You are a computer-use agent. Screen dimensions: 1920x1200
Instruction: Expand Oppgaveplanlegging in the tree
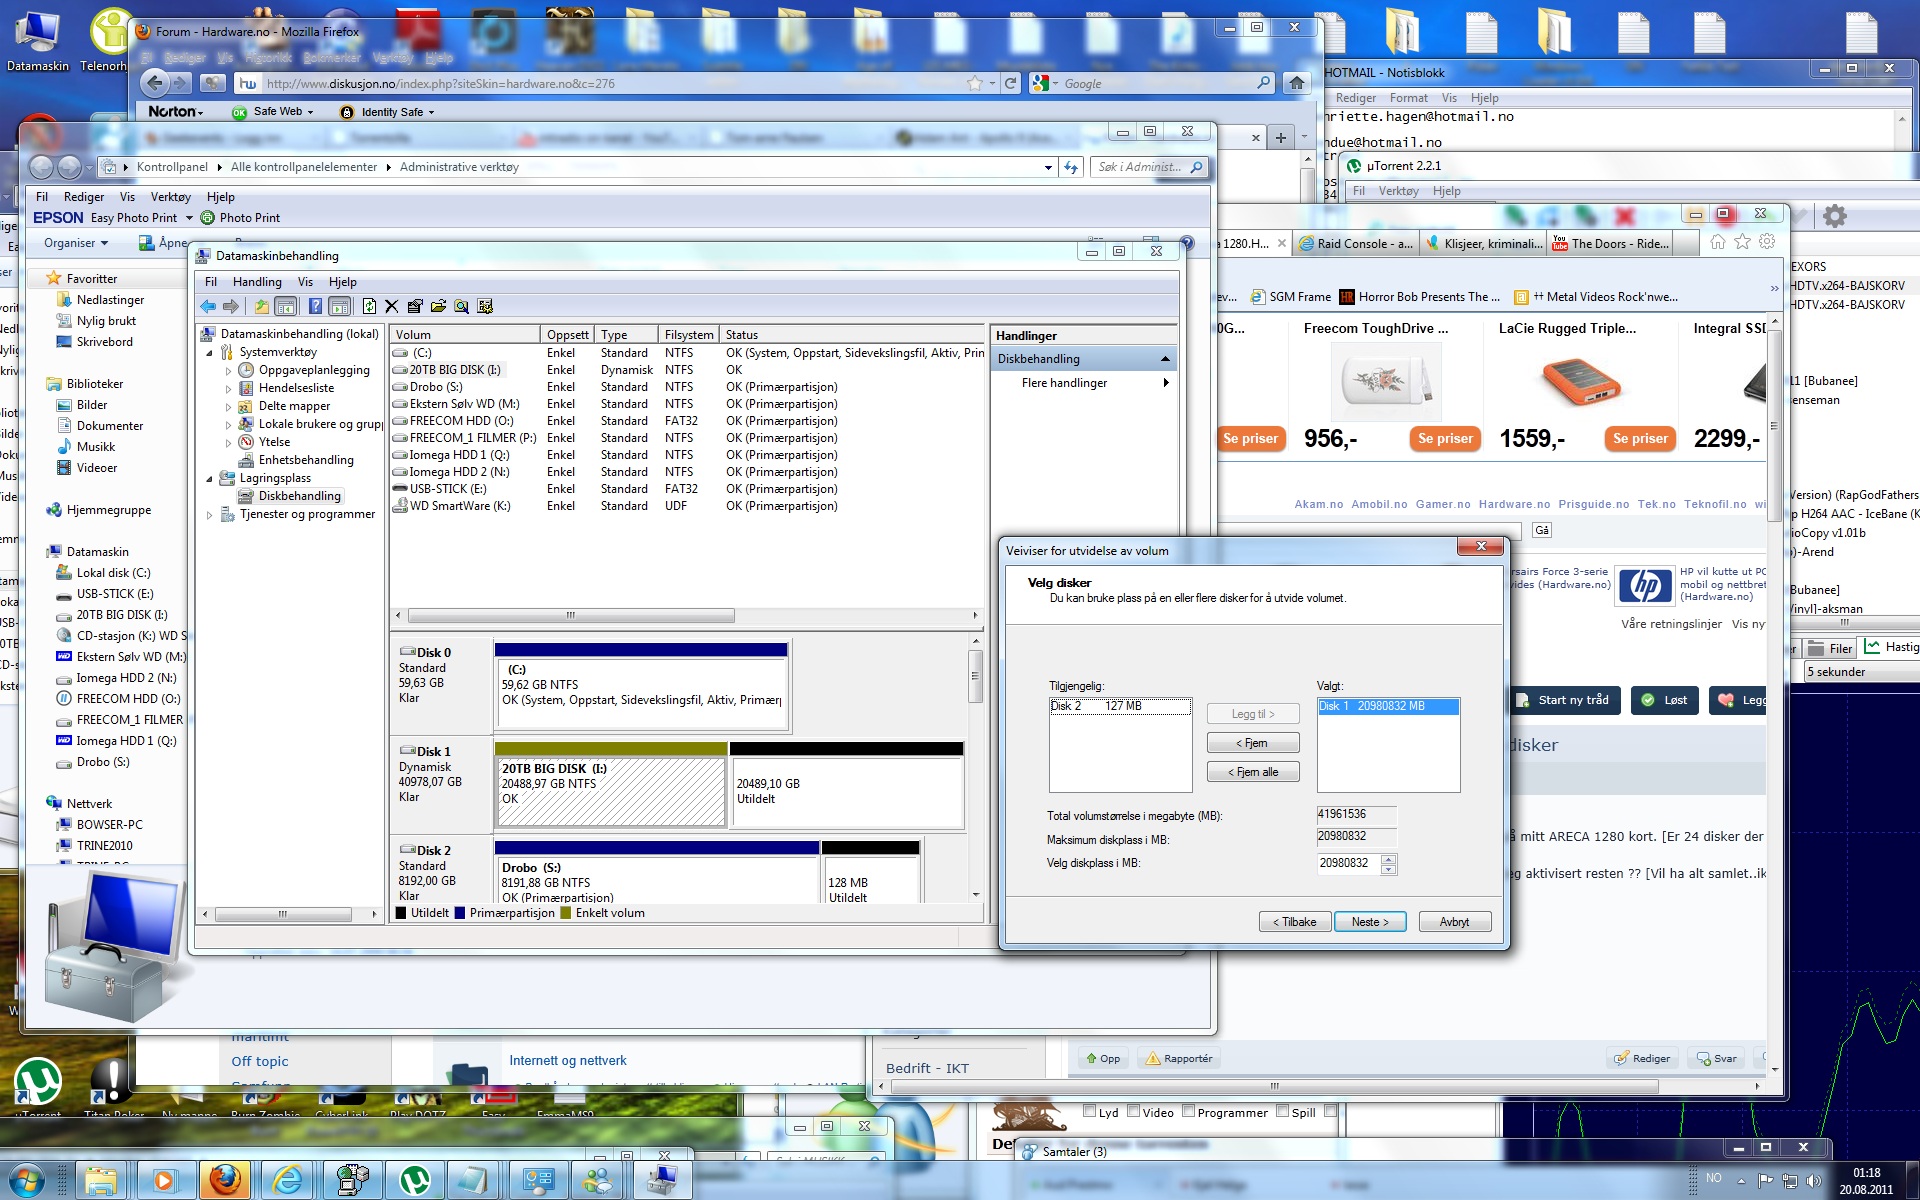click(x=228, y=371)
